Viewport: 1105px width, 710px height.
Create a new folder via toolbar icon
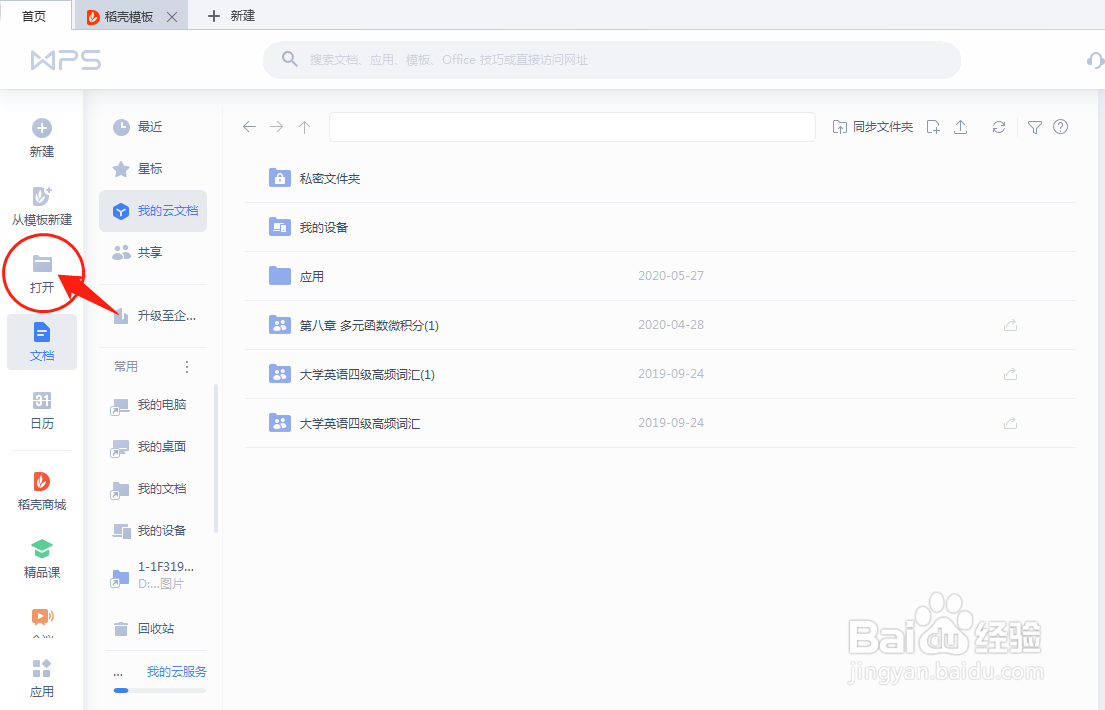[931, 127]
